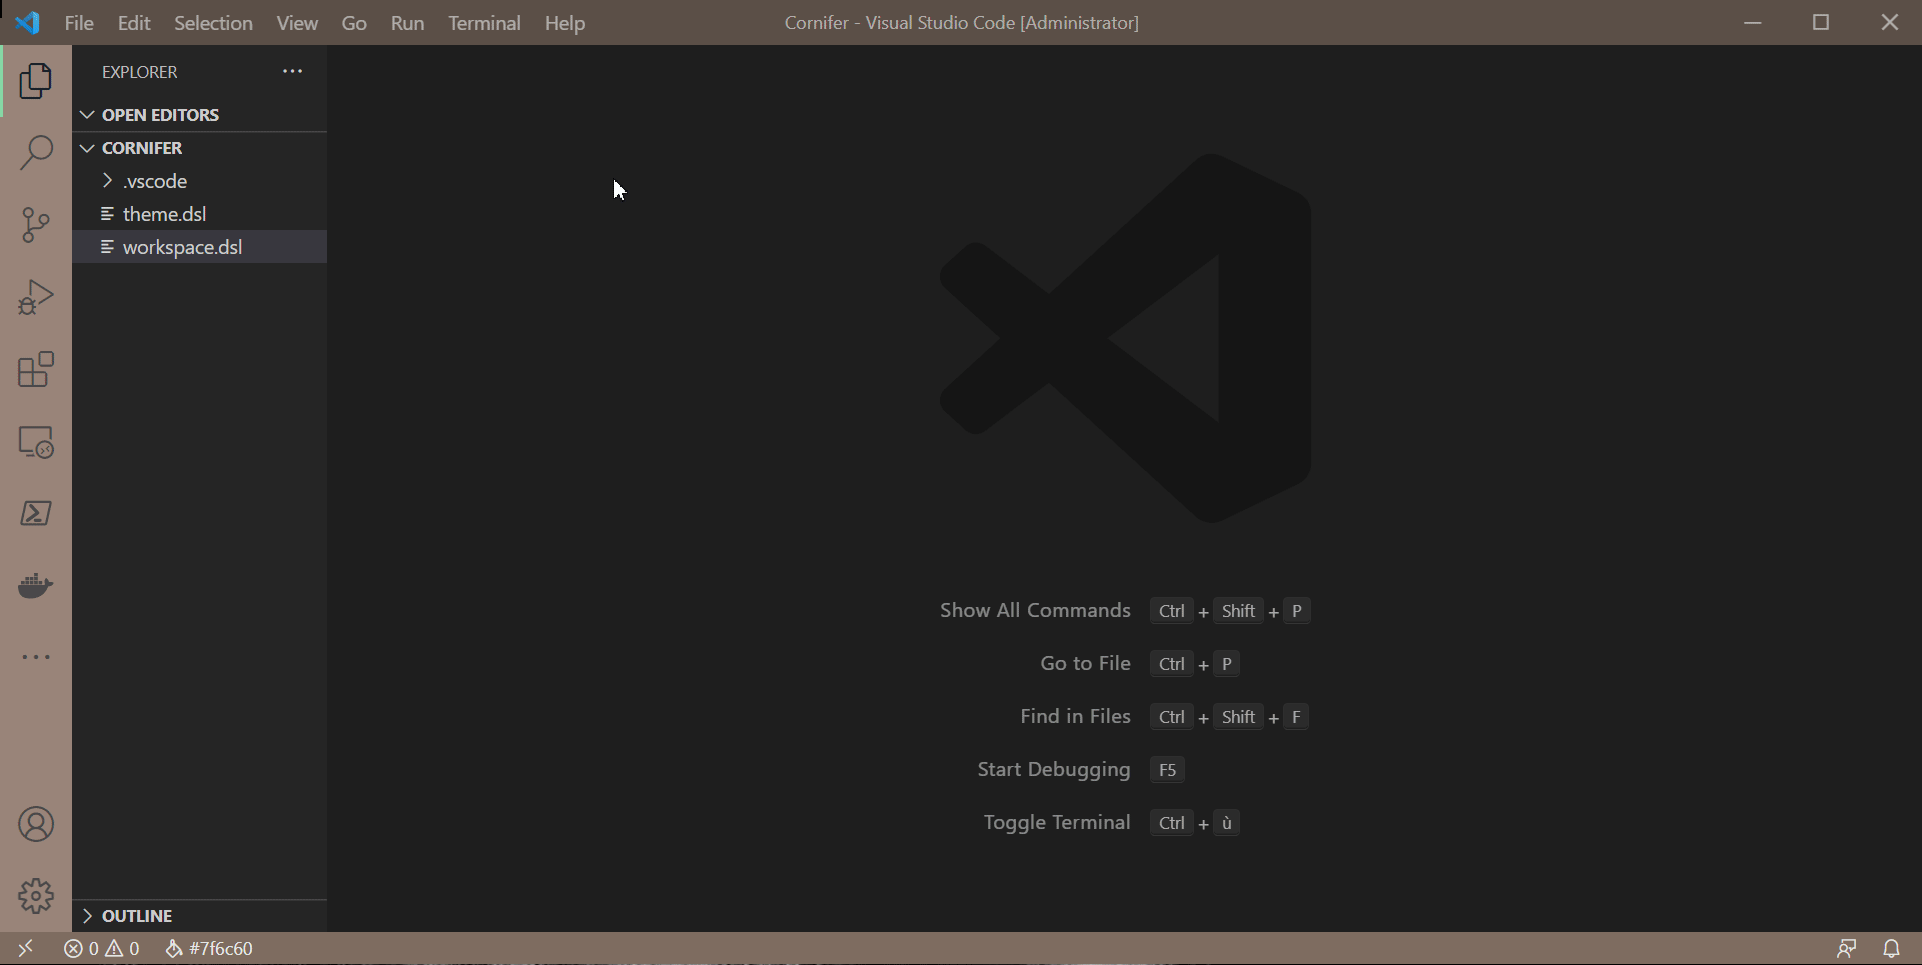This screenshot has height=965, width=1922.
Task: Open a remote window from status bar
Action: pyautogui.click(x=26, y=948)
